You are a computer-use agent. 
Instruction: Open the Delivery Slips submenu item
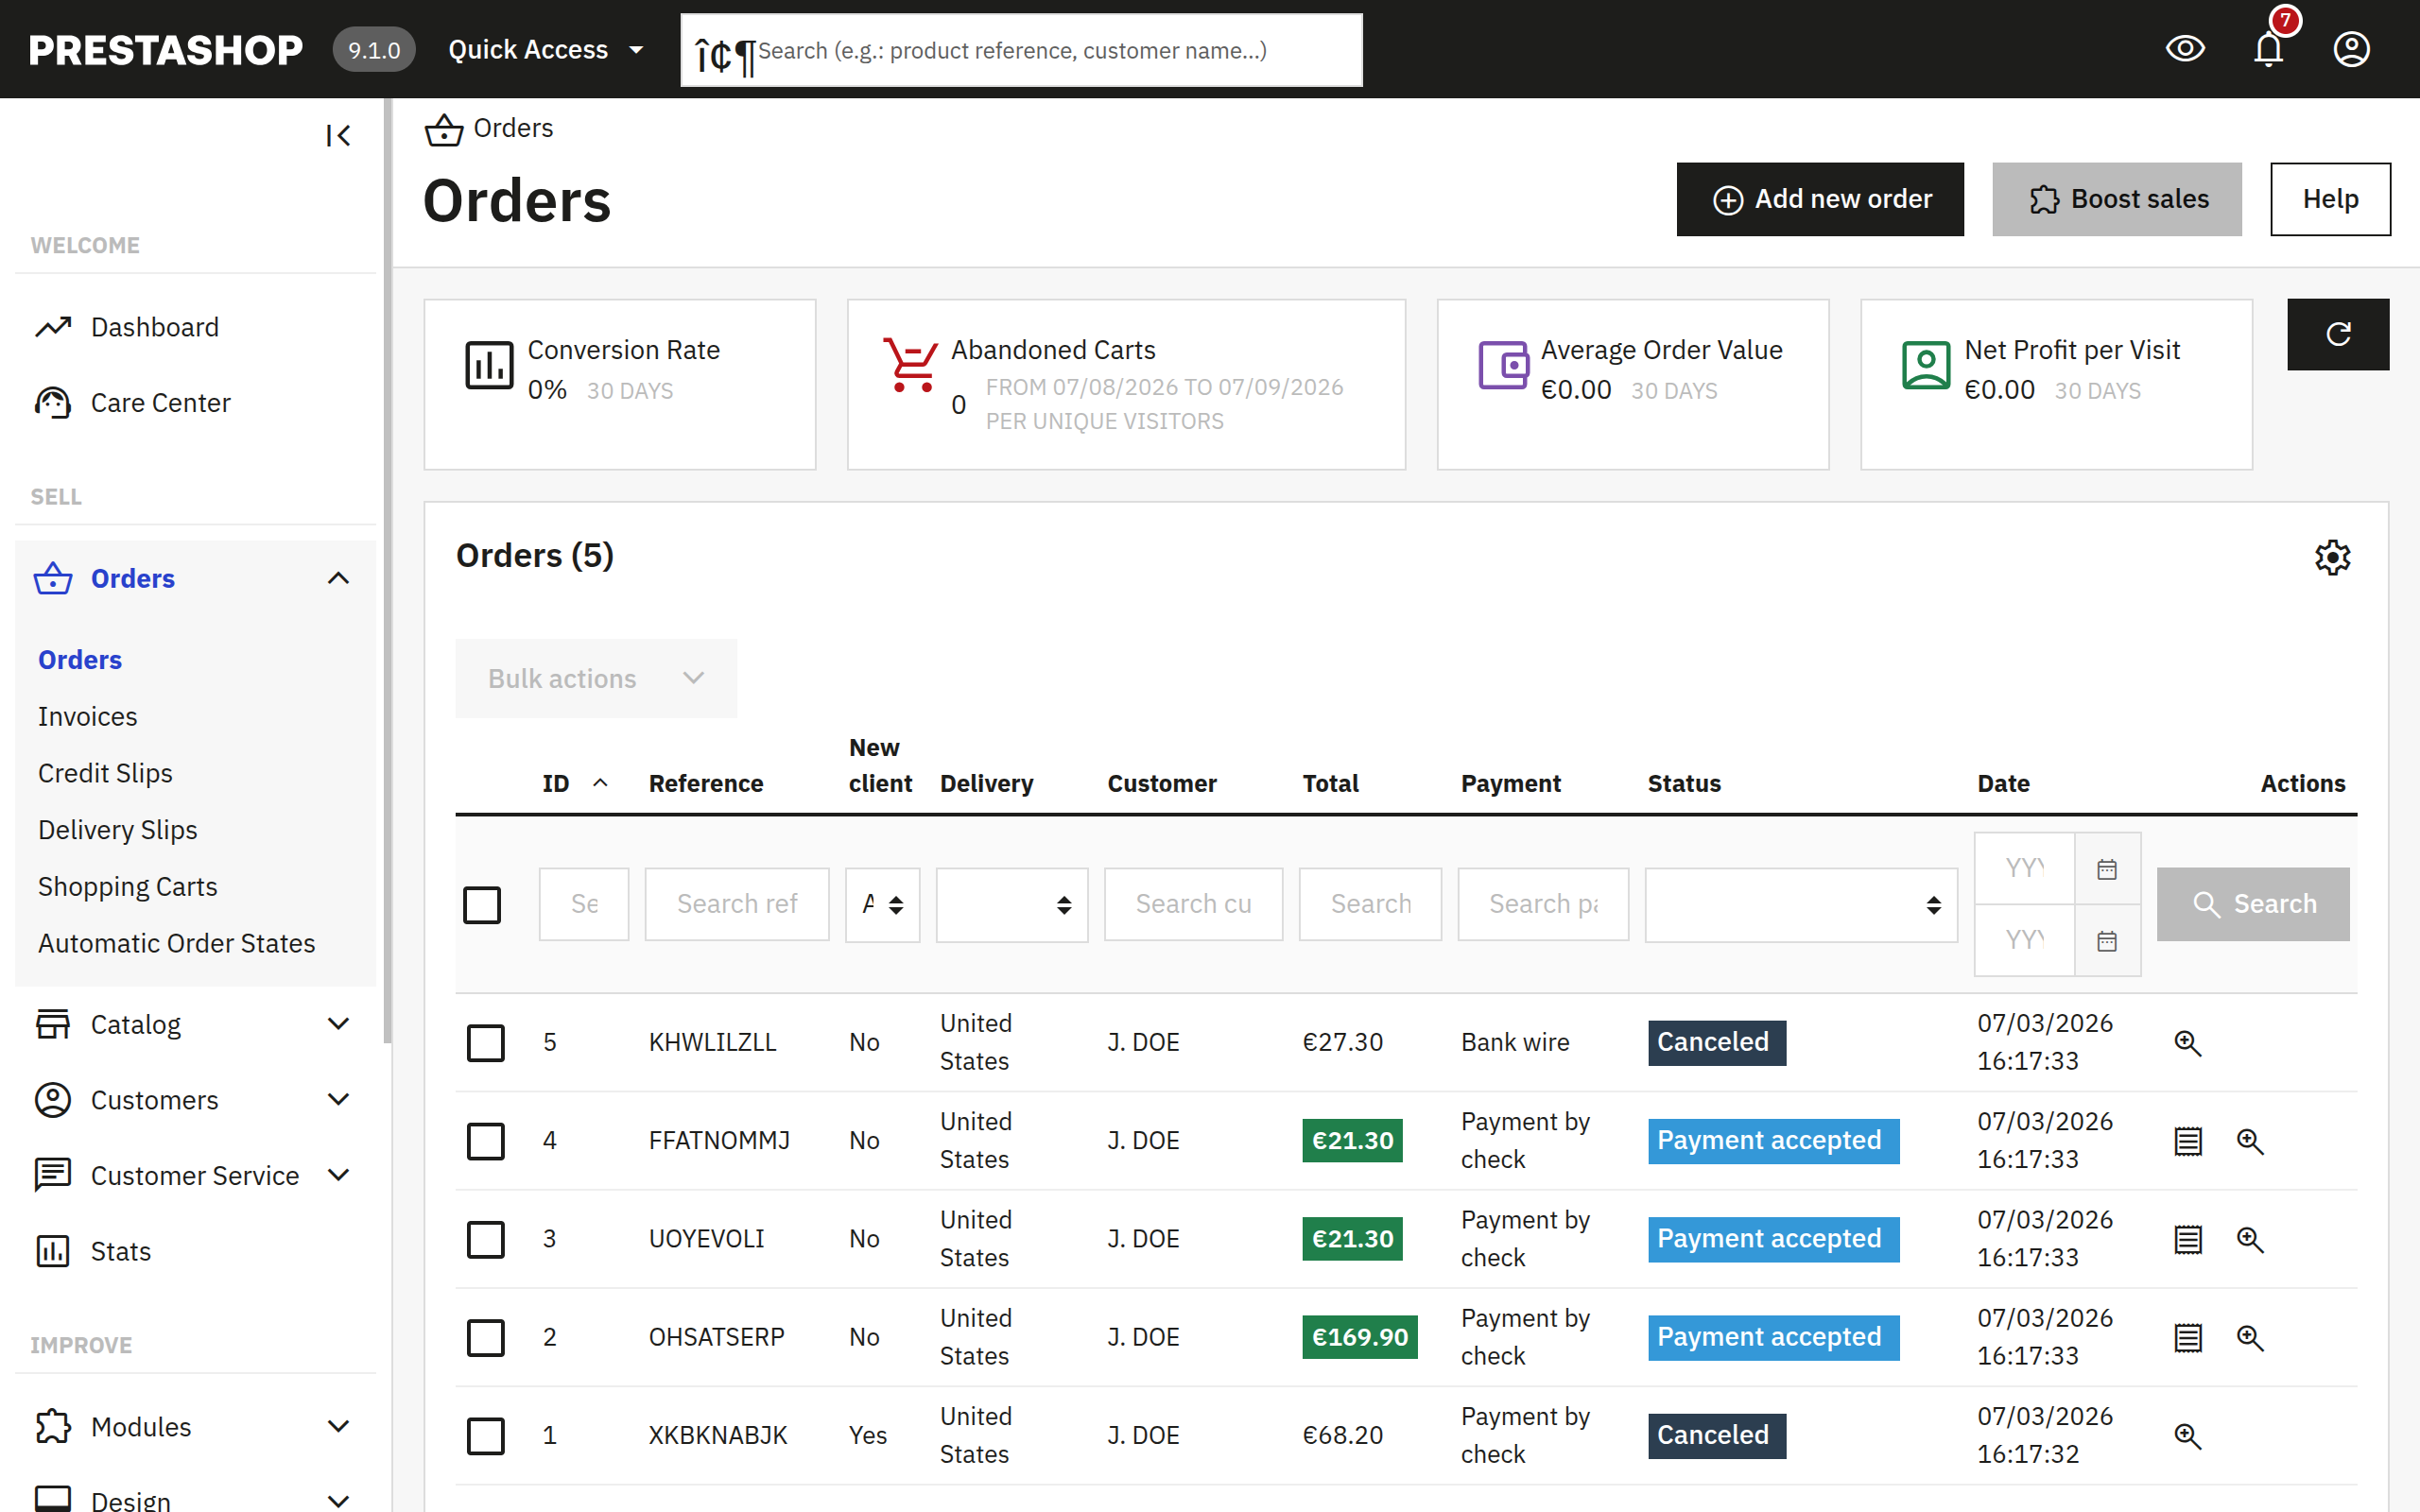tap(117, 830)
